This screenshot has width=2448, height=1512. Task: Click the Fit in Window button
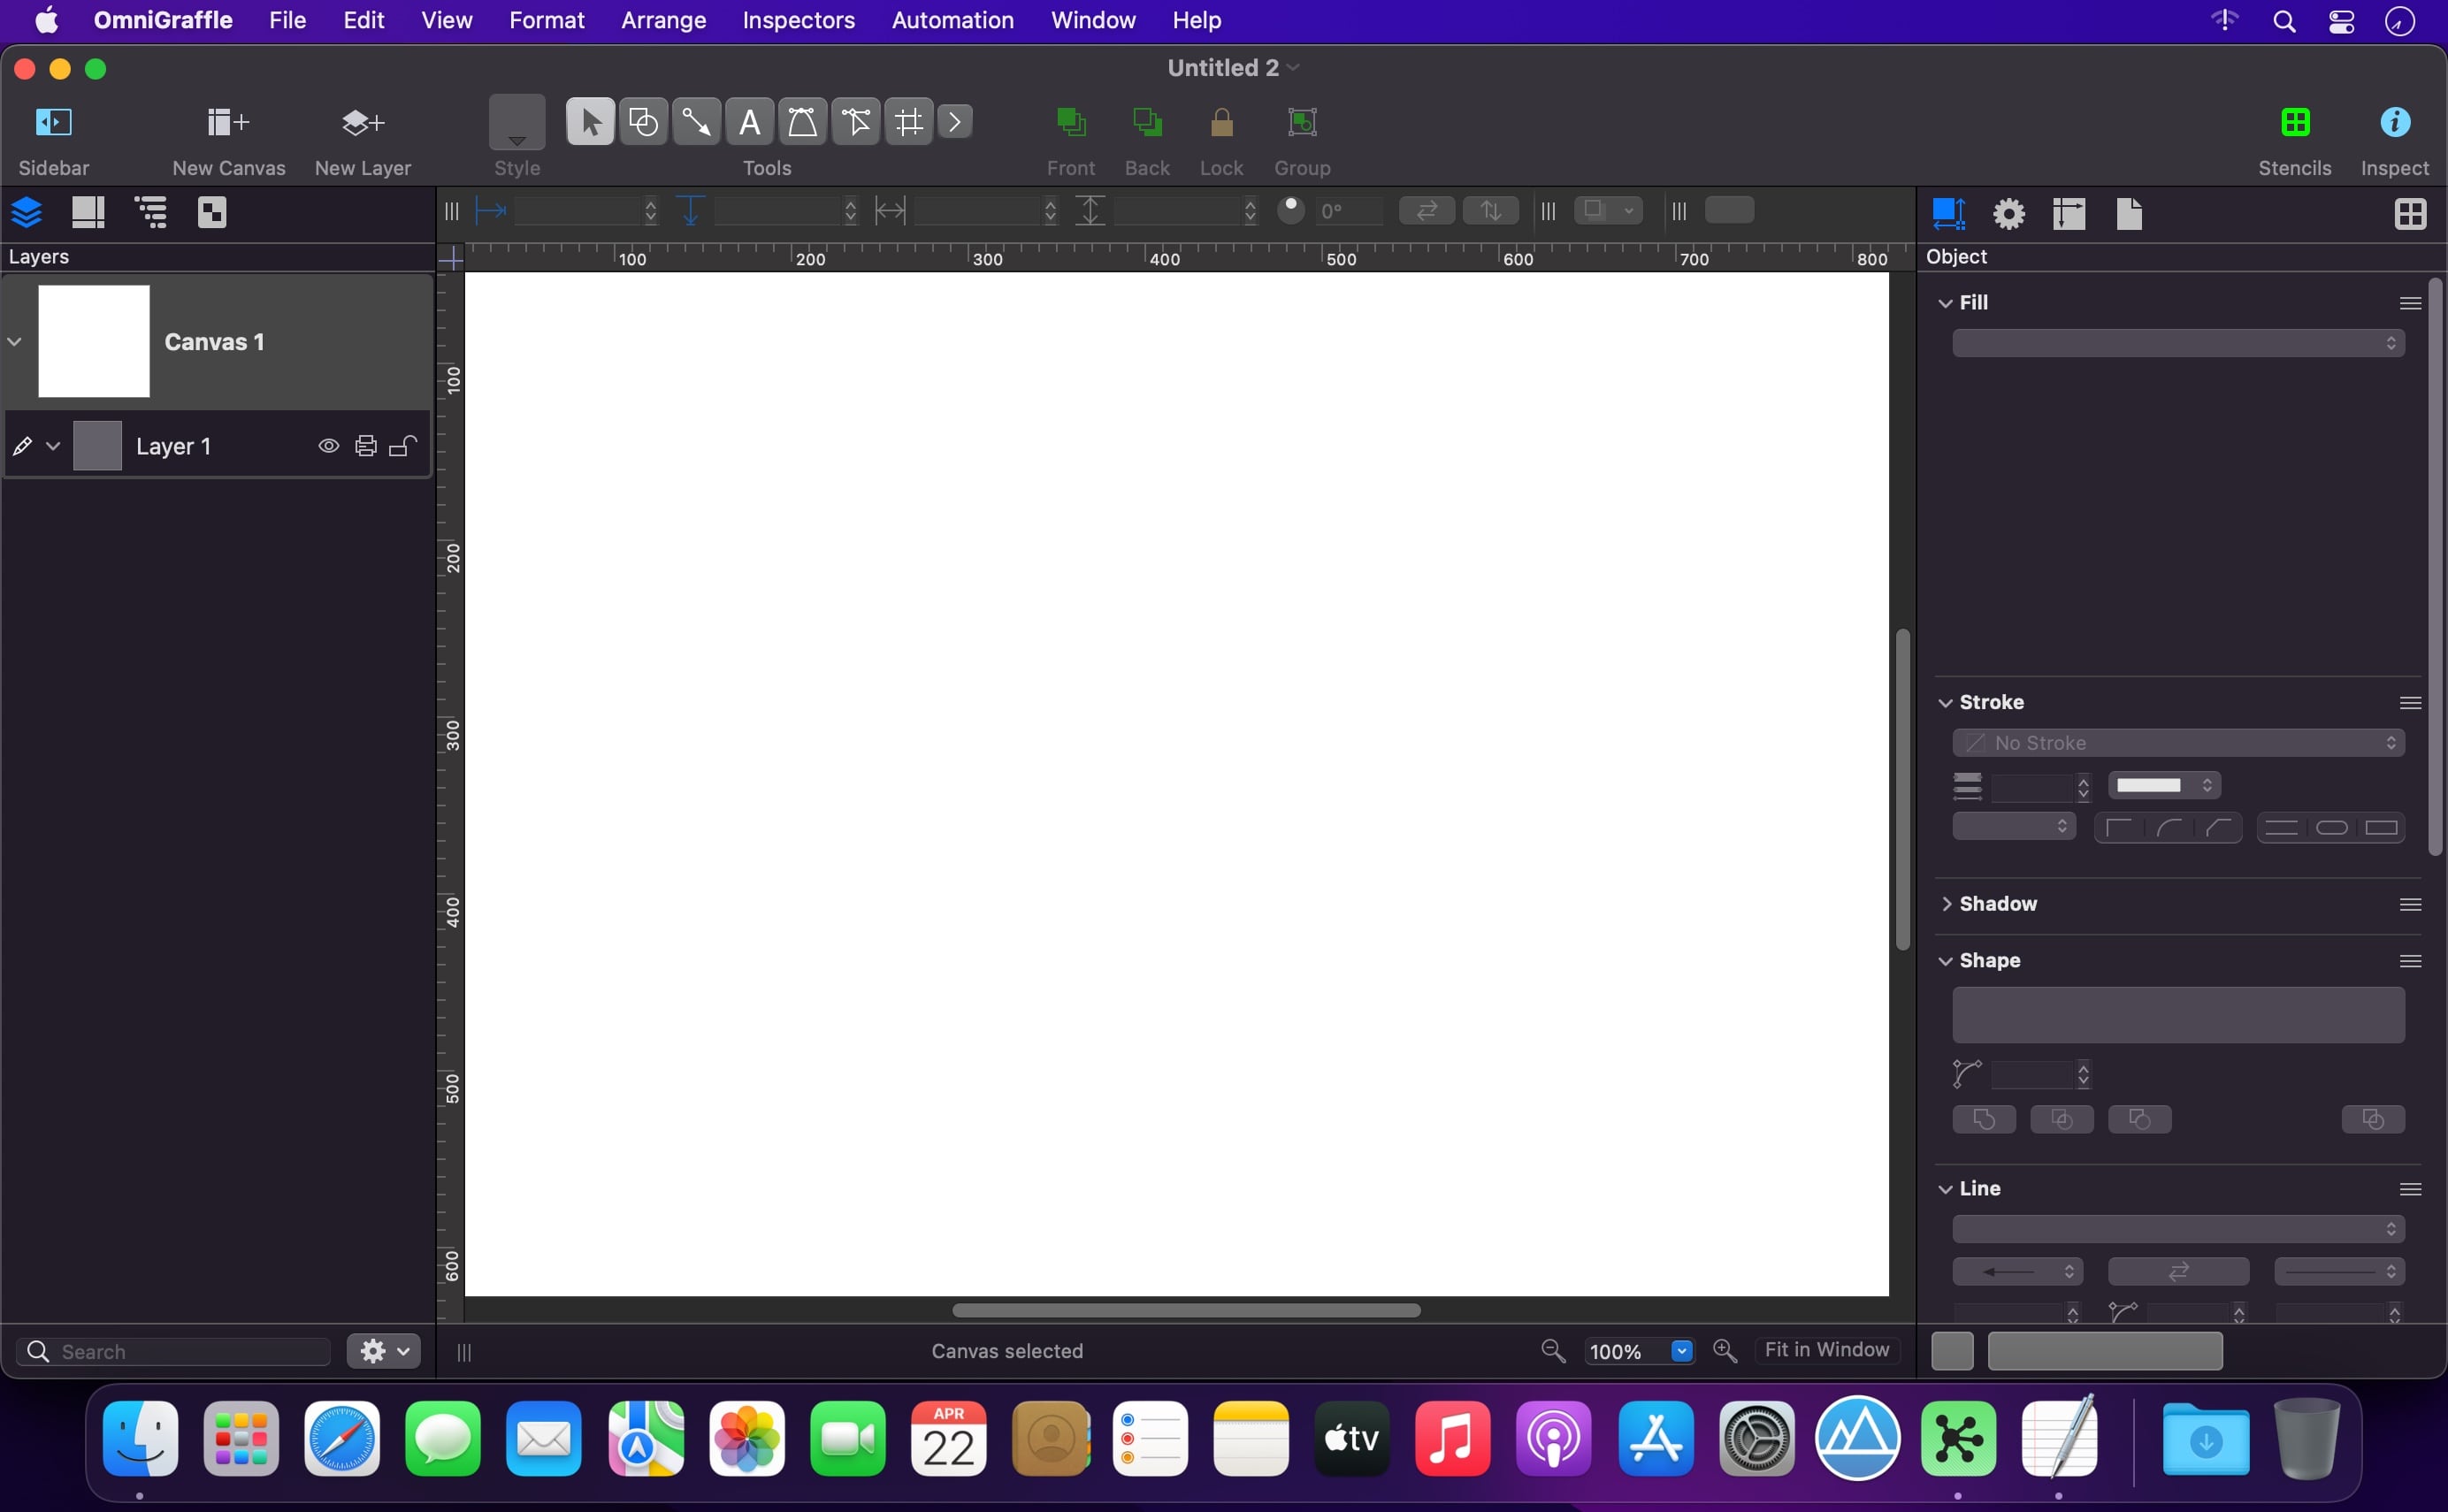point(1826,1350)
